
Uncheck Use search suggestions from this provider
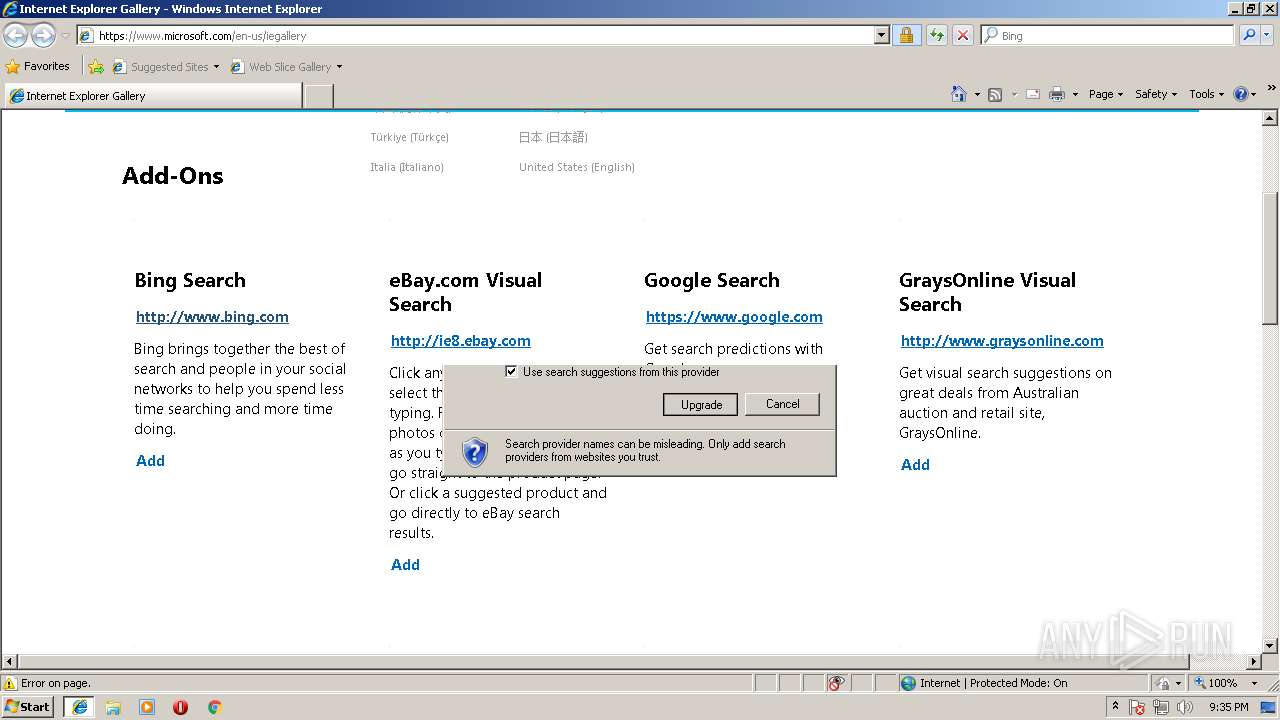511,371
